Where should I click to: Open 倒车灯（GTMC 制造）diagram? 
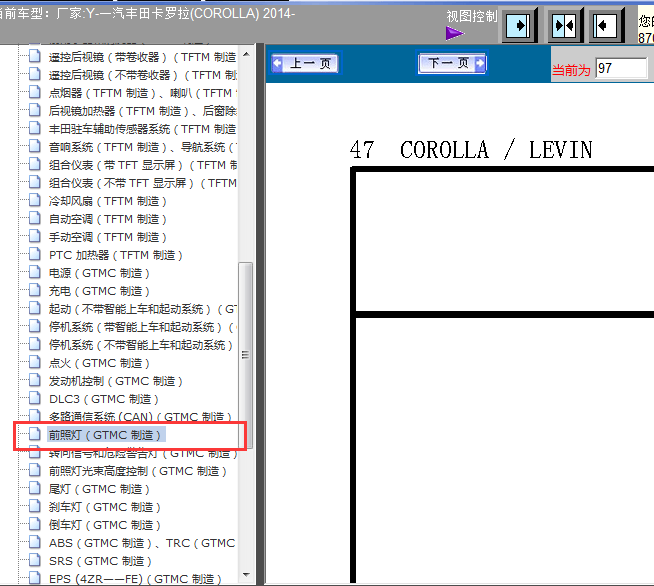click(x=104, y=525)
